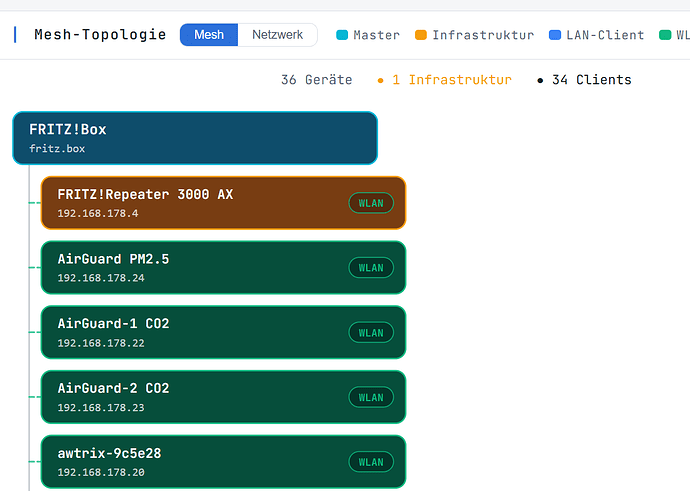
Task: Click the Mesh-Topologie heading
Action: pos(100,34)
